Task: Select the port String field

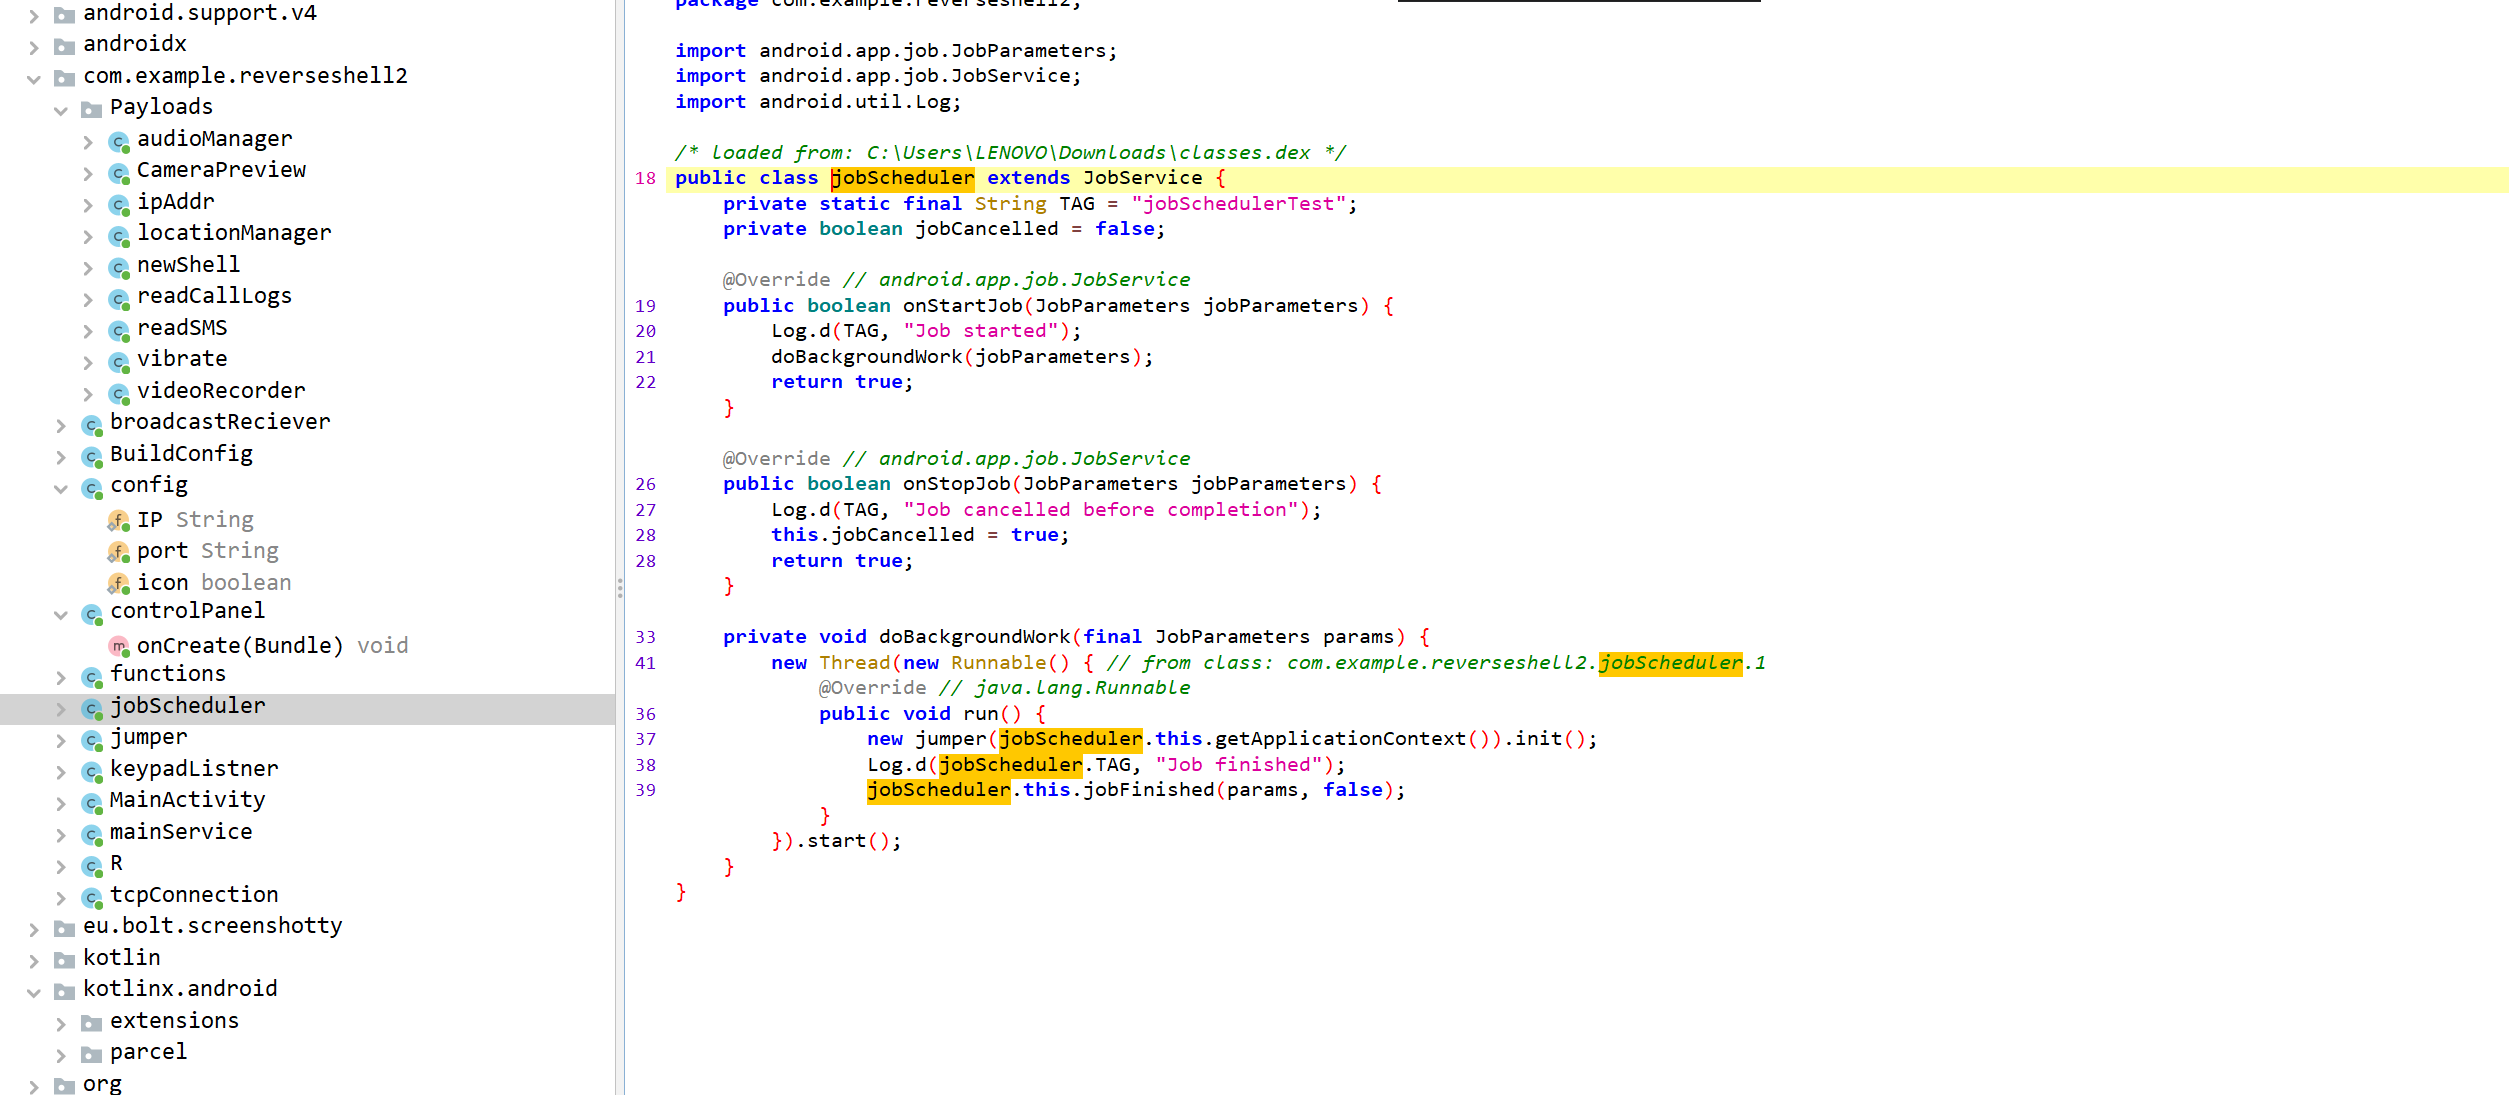Action: (208, 551)
